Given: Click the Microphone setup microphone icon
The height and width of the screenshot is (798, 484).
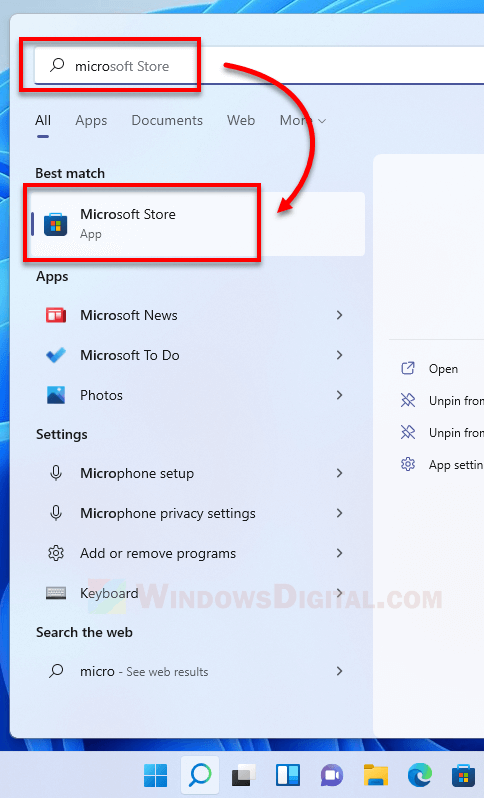Looking at the screenshot, I should coord(56,473).
